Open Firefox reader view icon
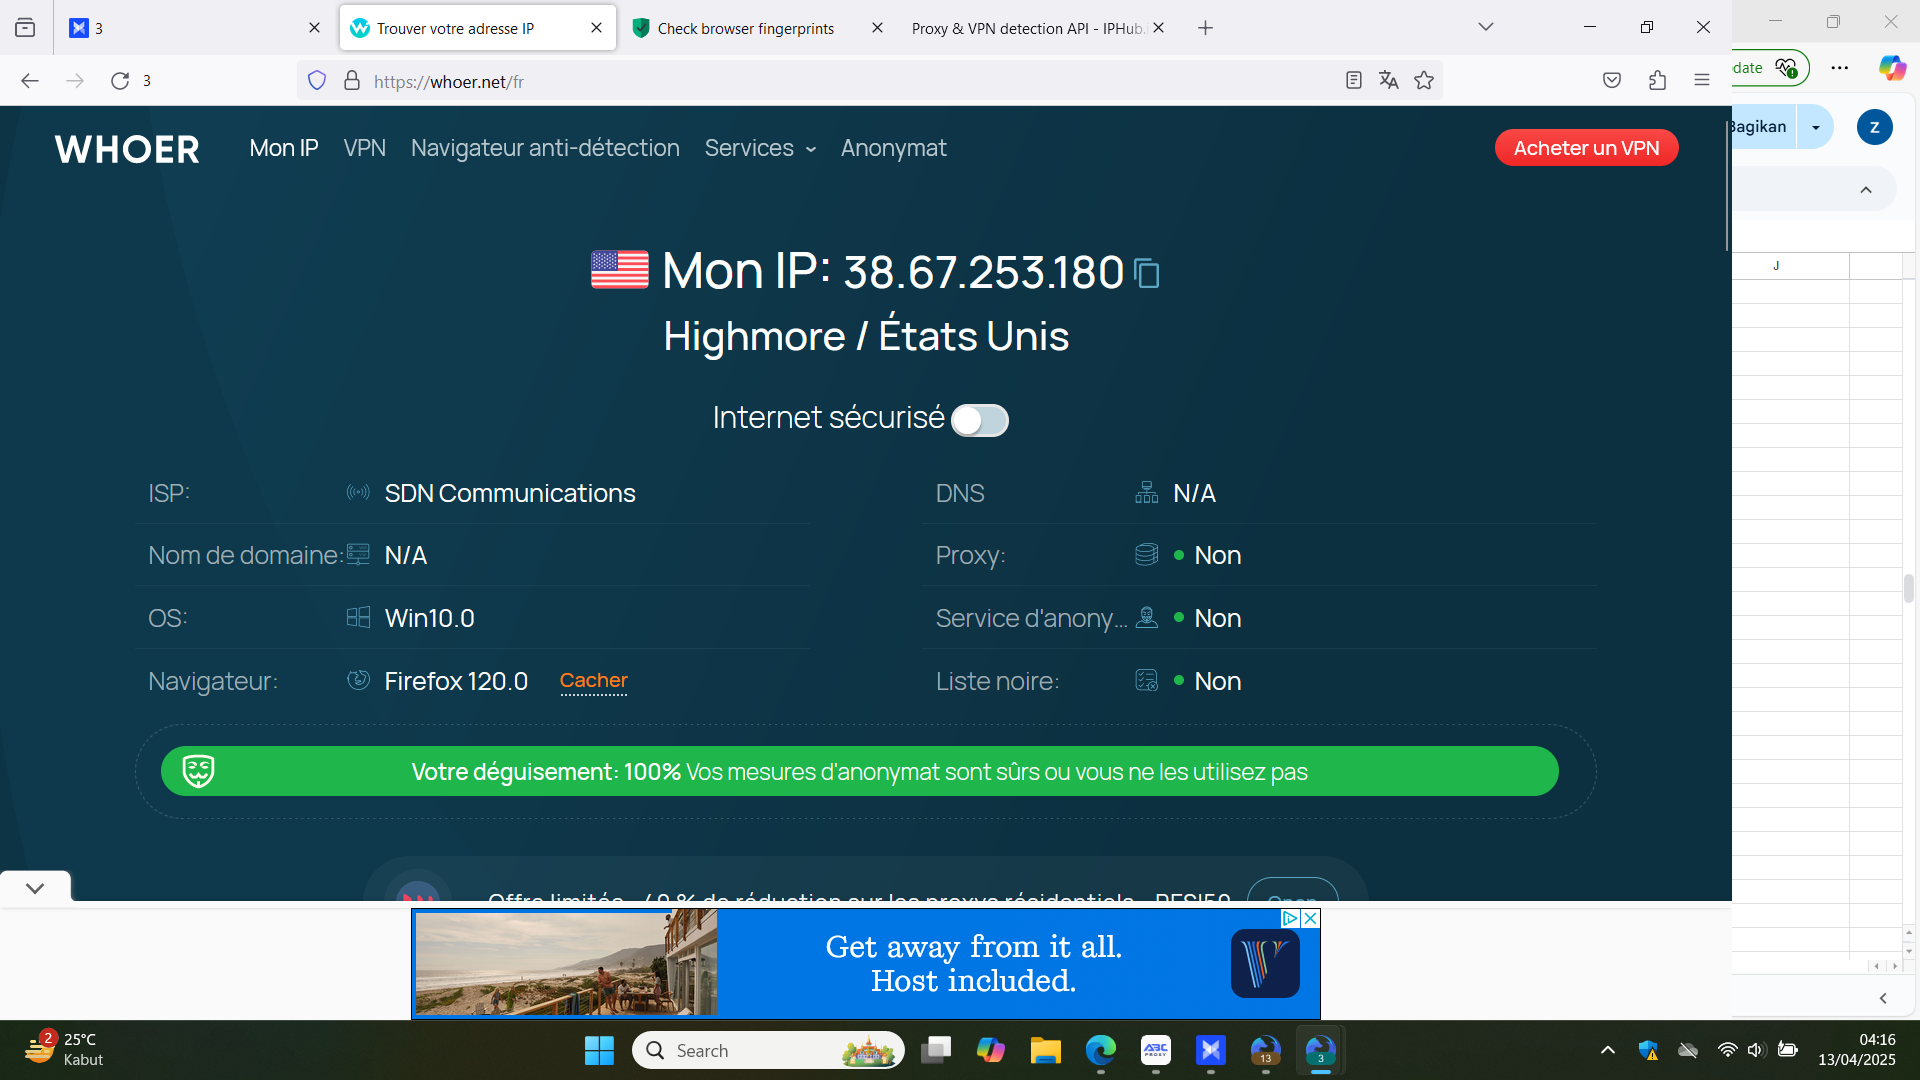This screenshot has height=1080, width=1920. 1354,81
